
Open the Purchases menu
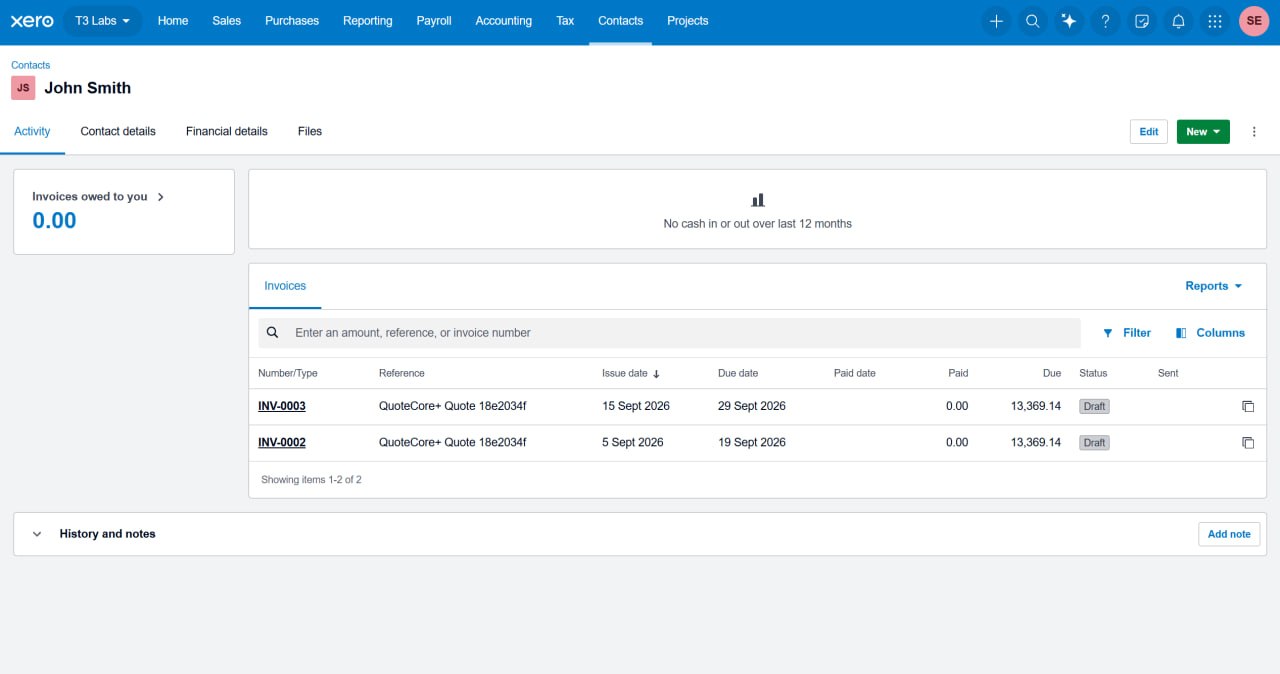(292, 21)
